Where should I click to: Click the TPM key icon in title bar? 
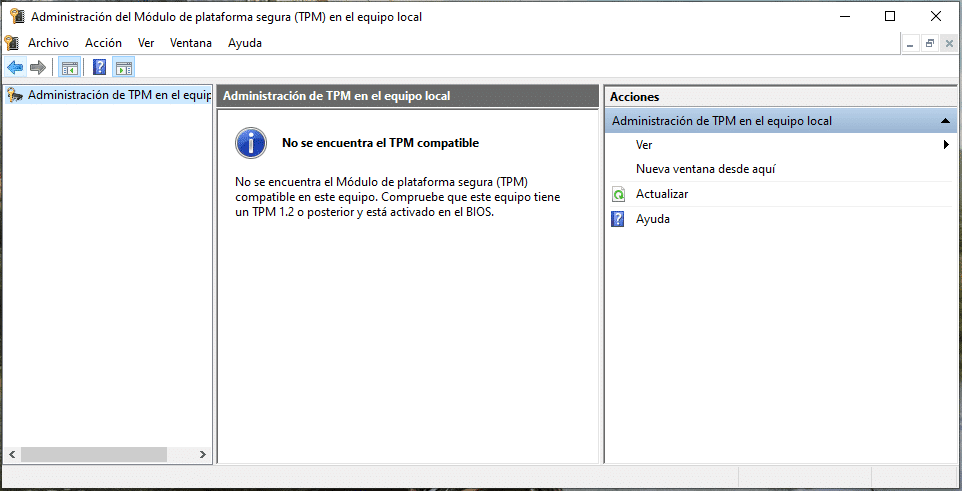(17, 17)
